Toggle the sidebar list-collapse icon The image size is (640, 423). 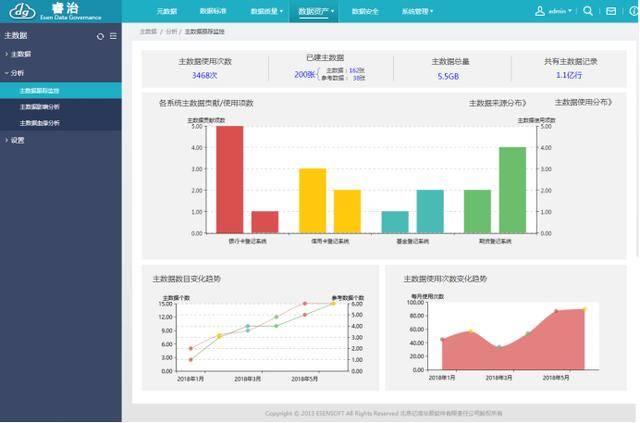(113, 36)
